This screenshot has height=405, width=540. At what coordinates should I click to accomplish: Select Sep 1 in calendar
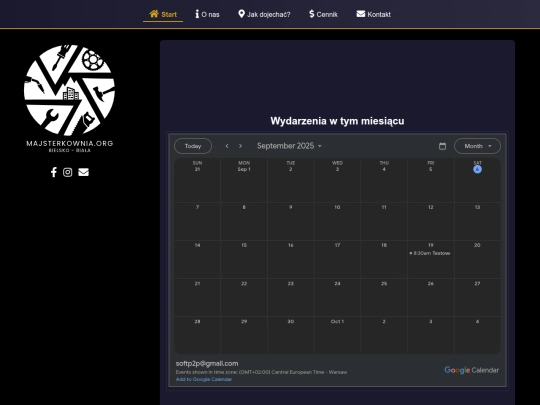point(244,169)
